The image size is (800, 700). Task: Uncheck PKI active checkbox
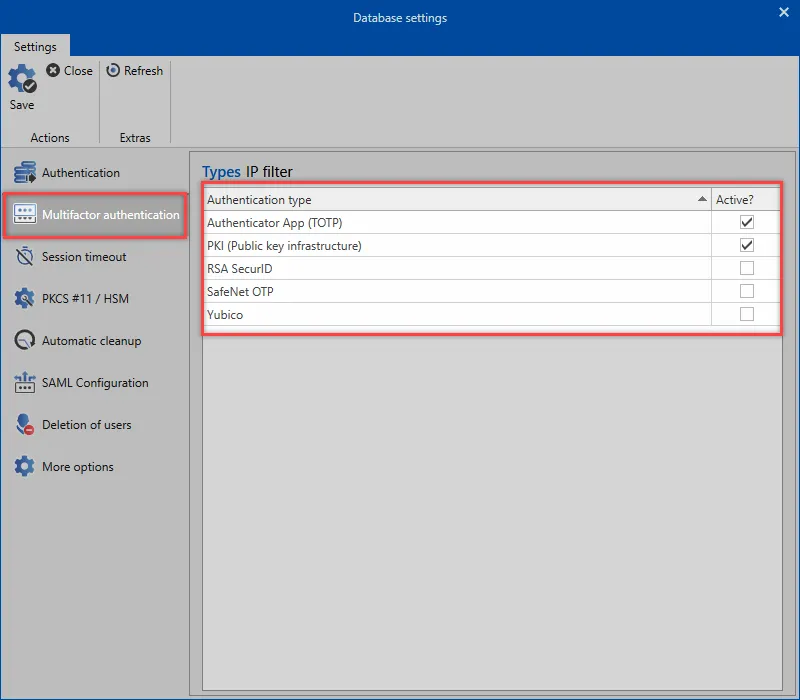[746, 245]
